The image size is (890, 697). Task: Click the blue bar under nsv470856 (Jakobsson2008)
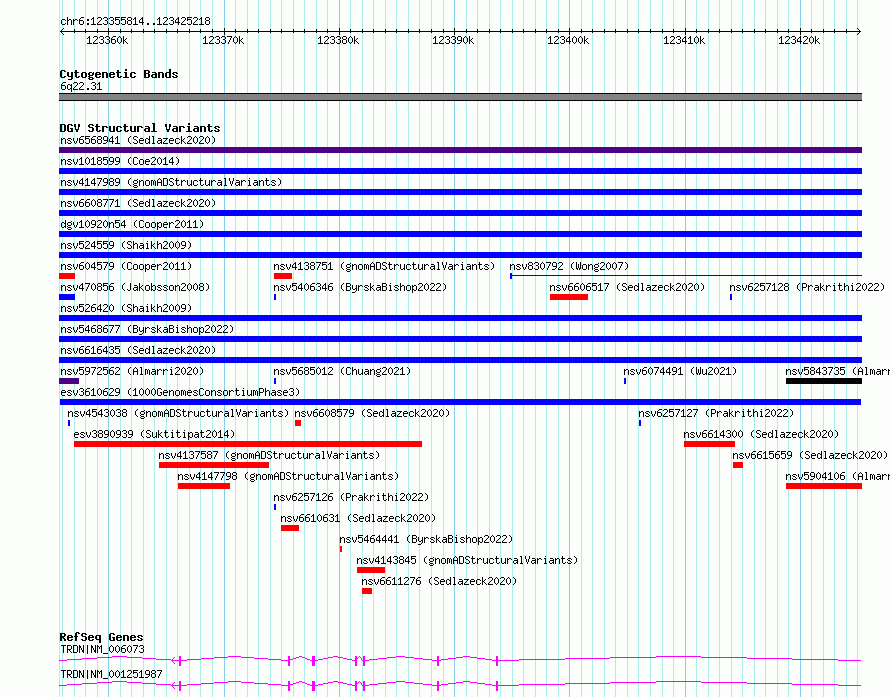pyautogui.click(x=67, y=297)
